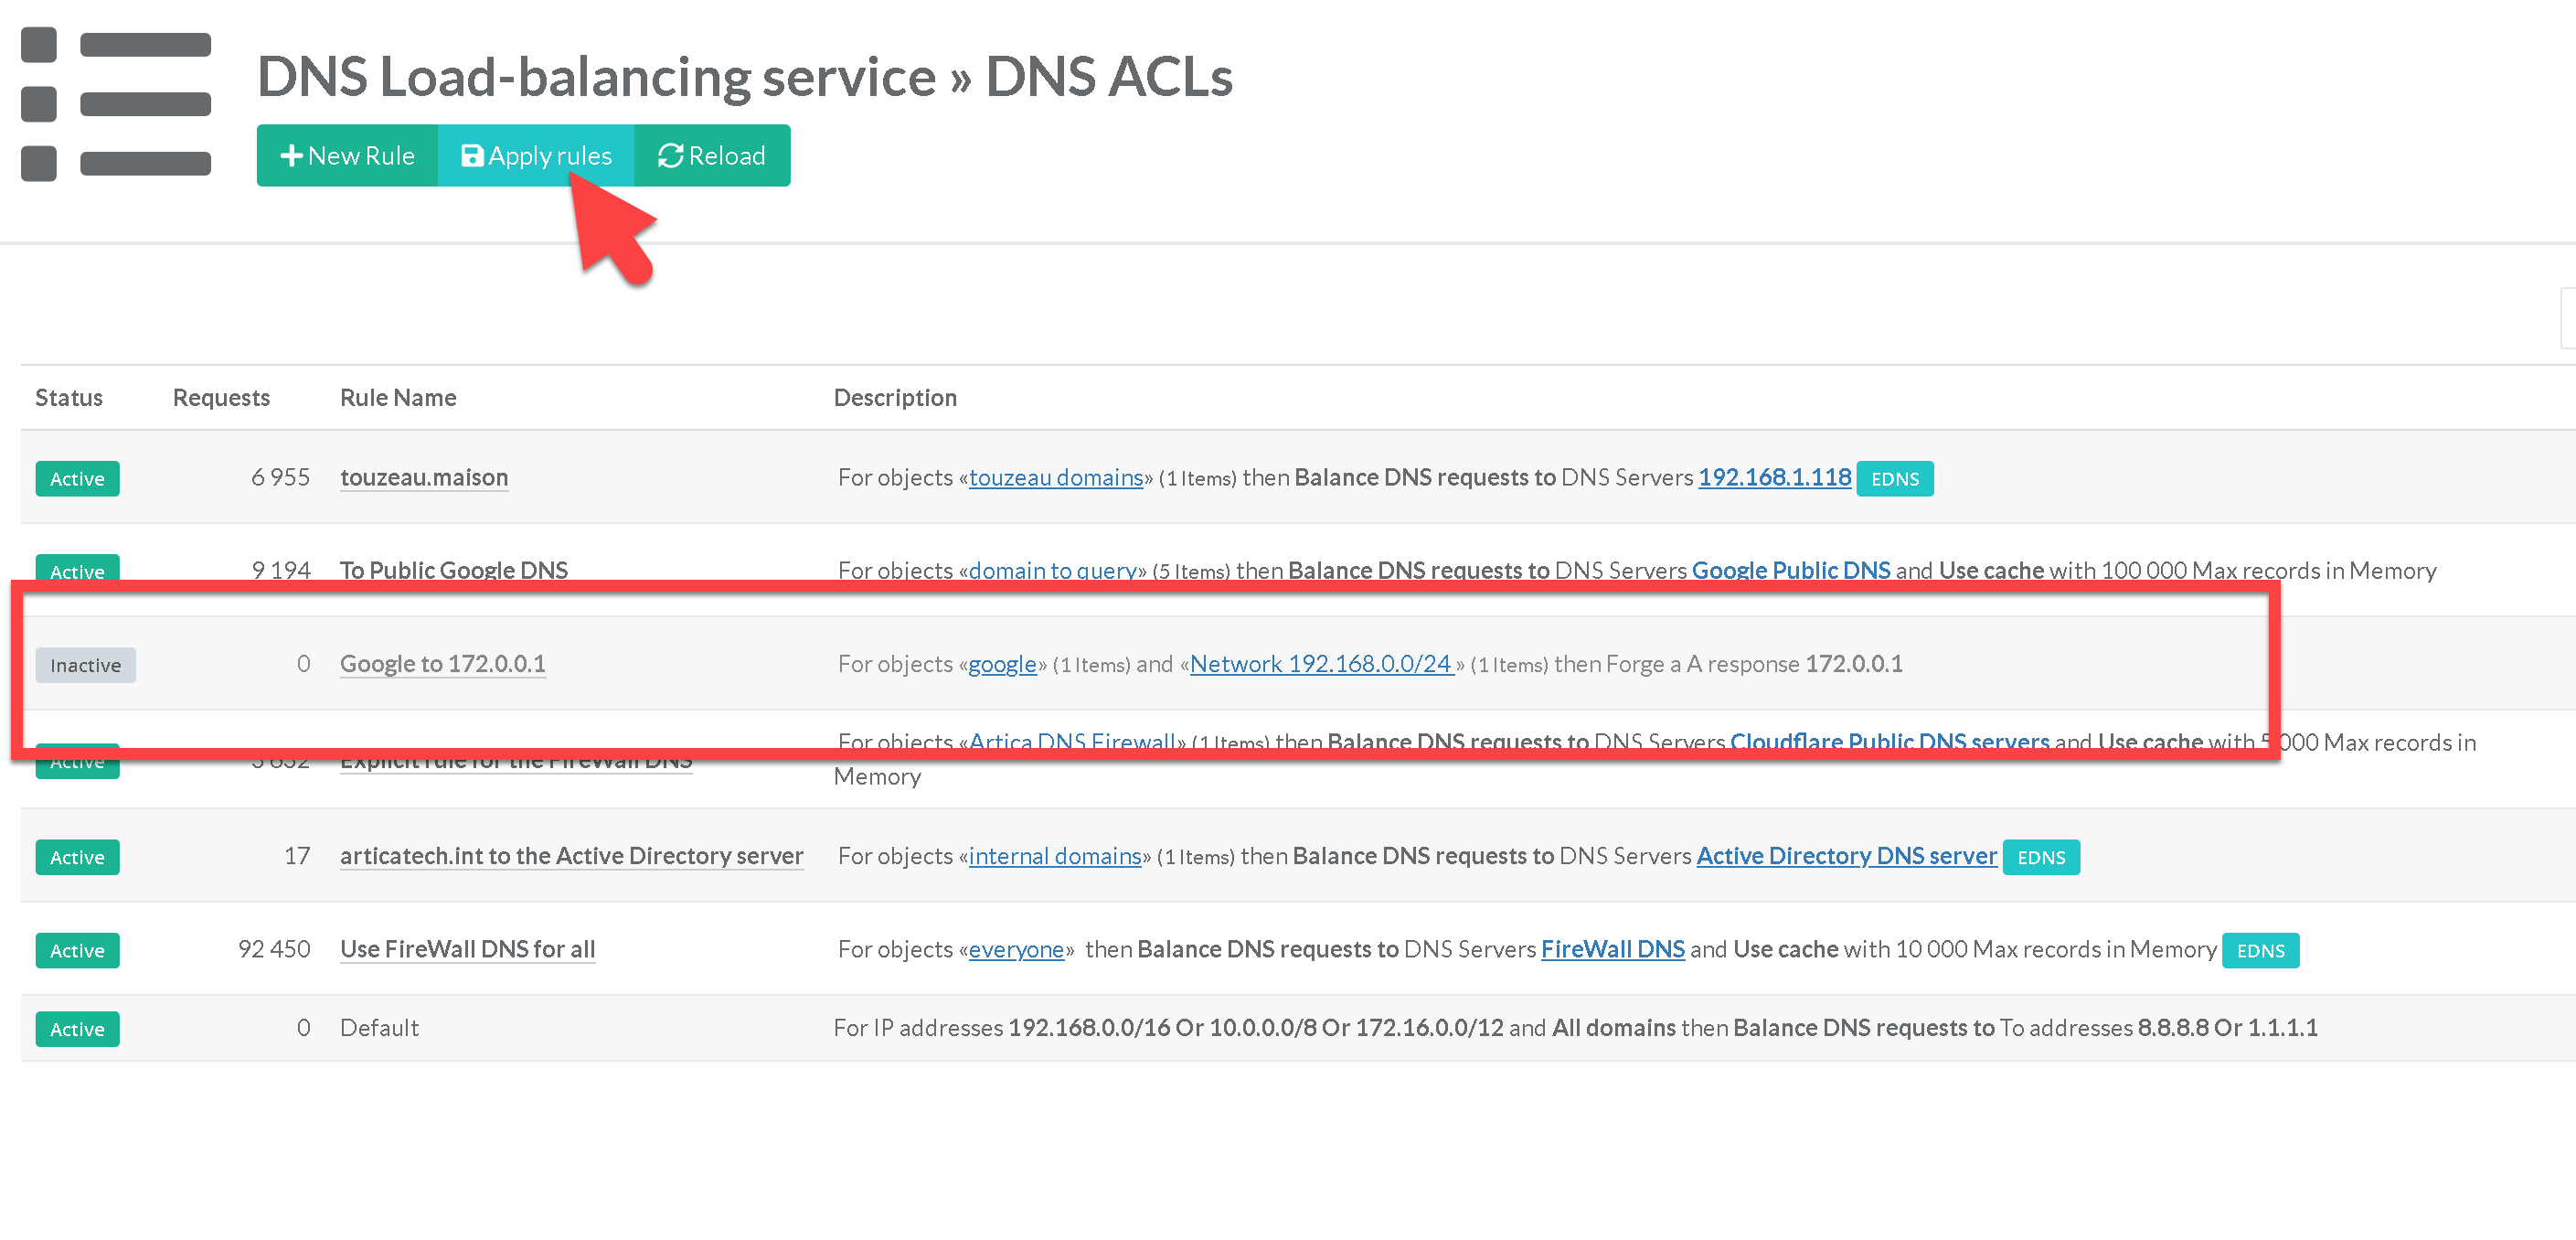Viewport: 2576px width, 1240px height.
Task: Click EDNS badge on FireWall DNS rule
Action: [2259, 951]
